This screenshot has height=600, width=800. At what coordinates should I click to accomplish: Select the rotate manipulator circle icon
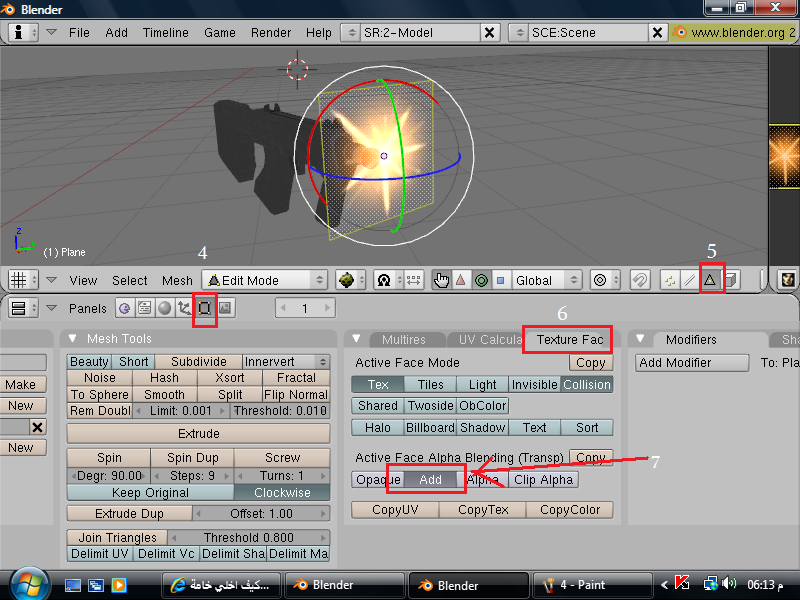481,280
